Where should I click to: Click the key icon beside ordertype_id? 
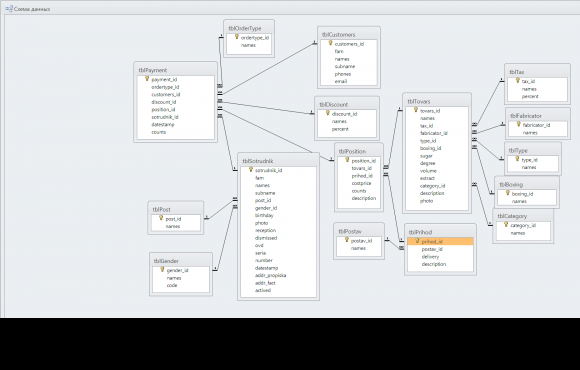point(237,37)
